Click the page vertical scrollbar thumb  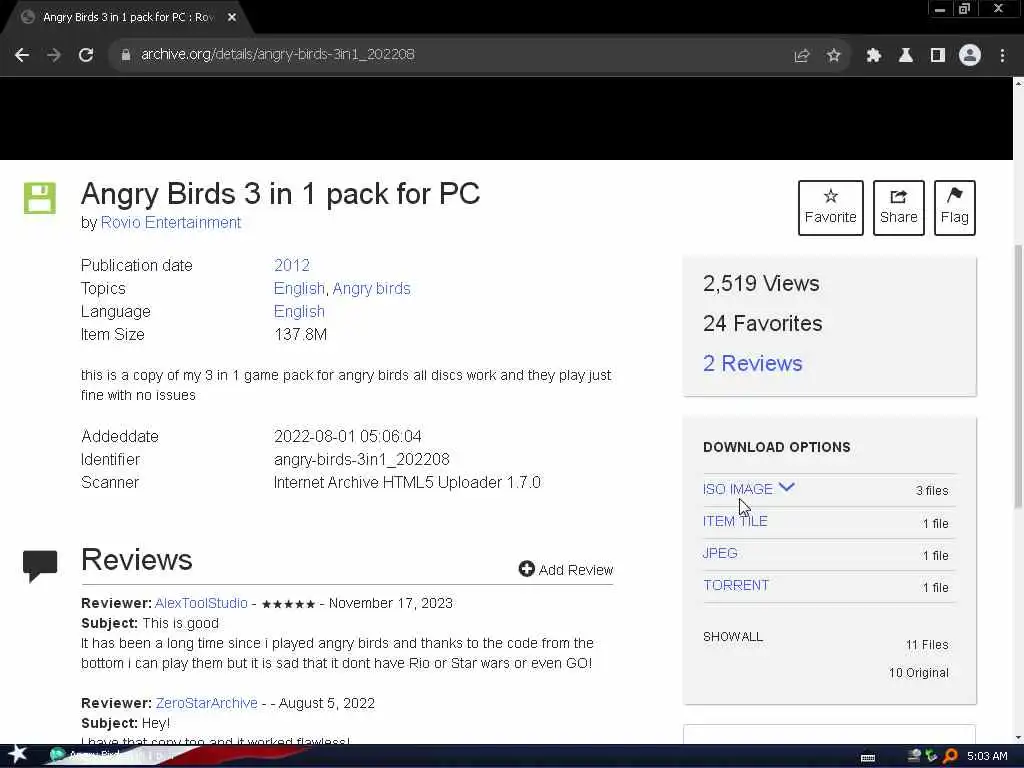point(1018,376)
